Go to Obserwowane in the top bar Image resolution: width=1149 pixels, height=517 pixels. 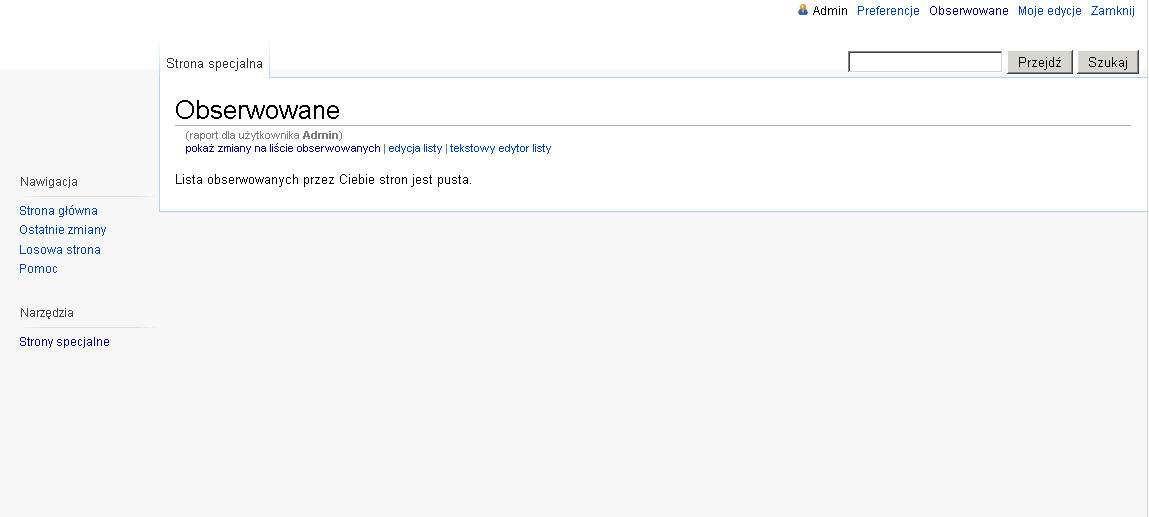(x=968, y=11)
